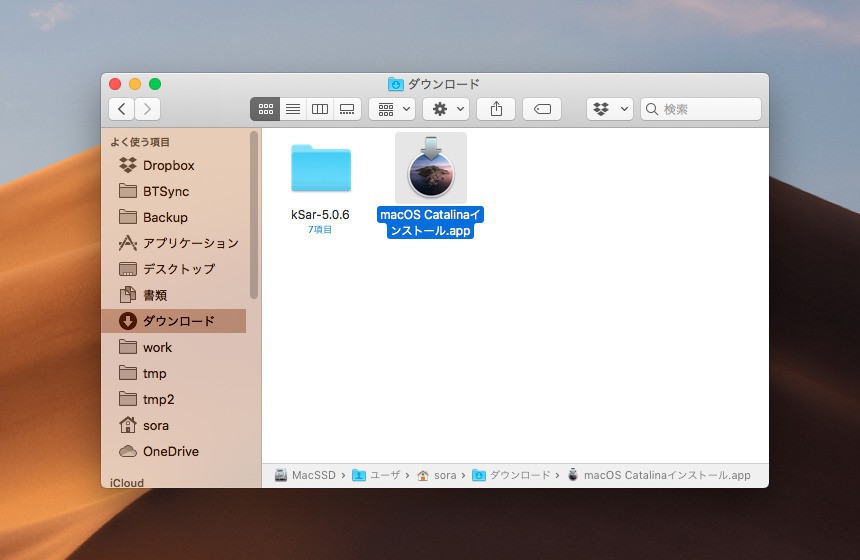Open the group-by arrangement dropdown
The height and width of the screenshot is (560, 860).
coord(392,109)
